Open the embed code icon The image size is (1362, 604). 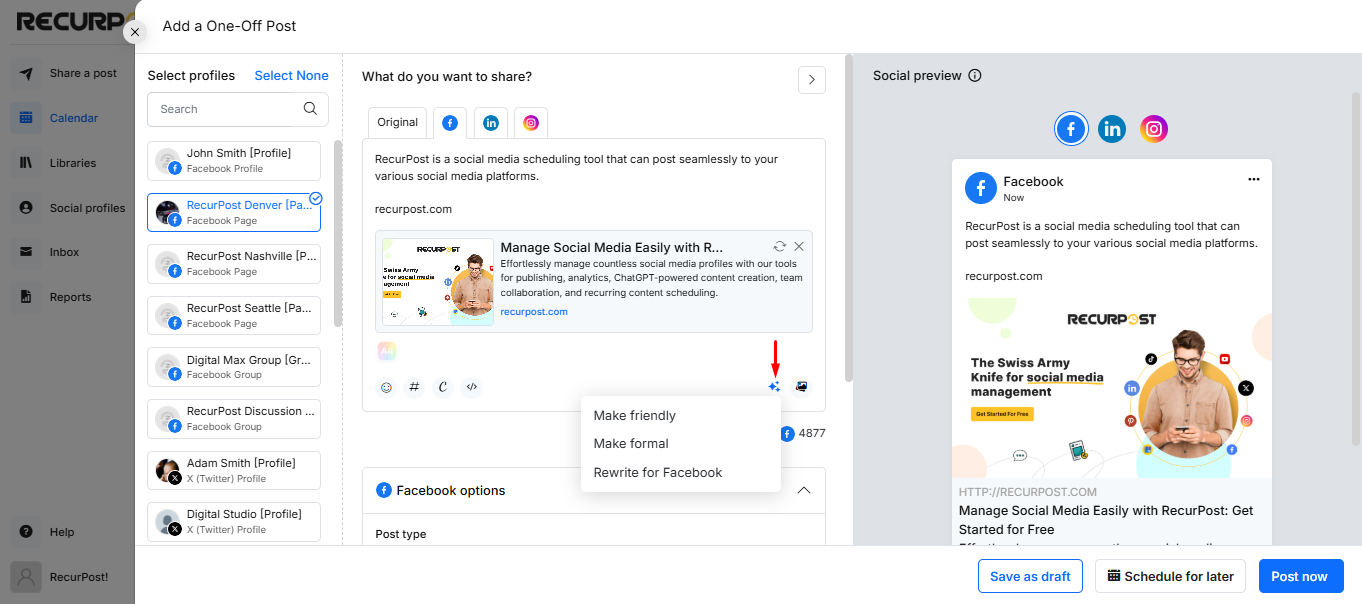click(x=472, y=387)
